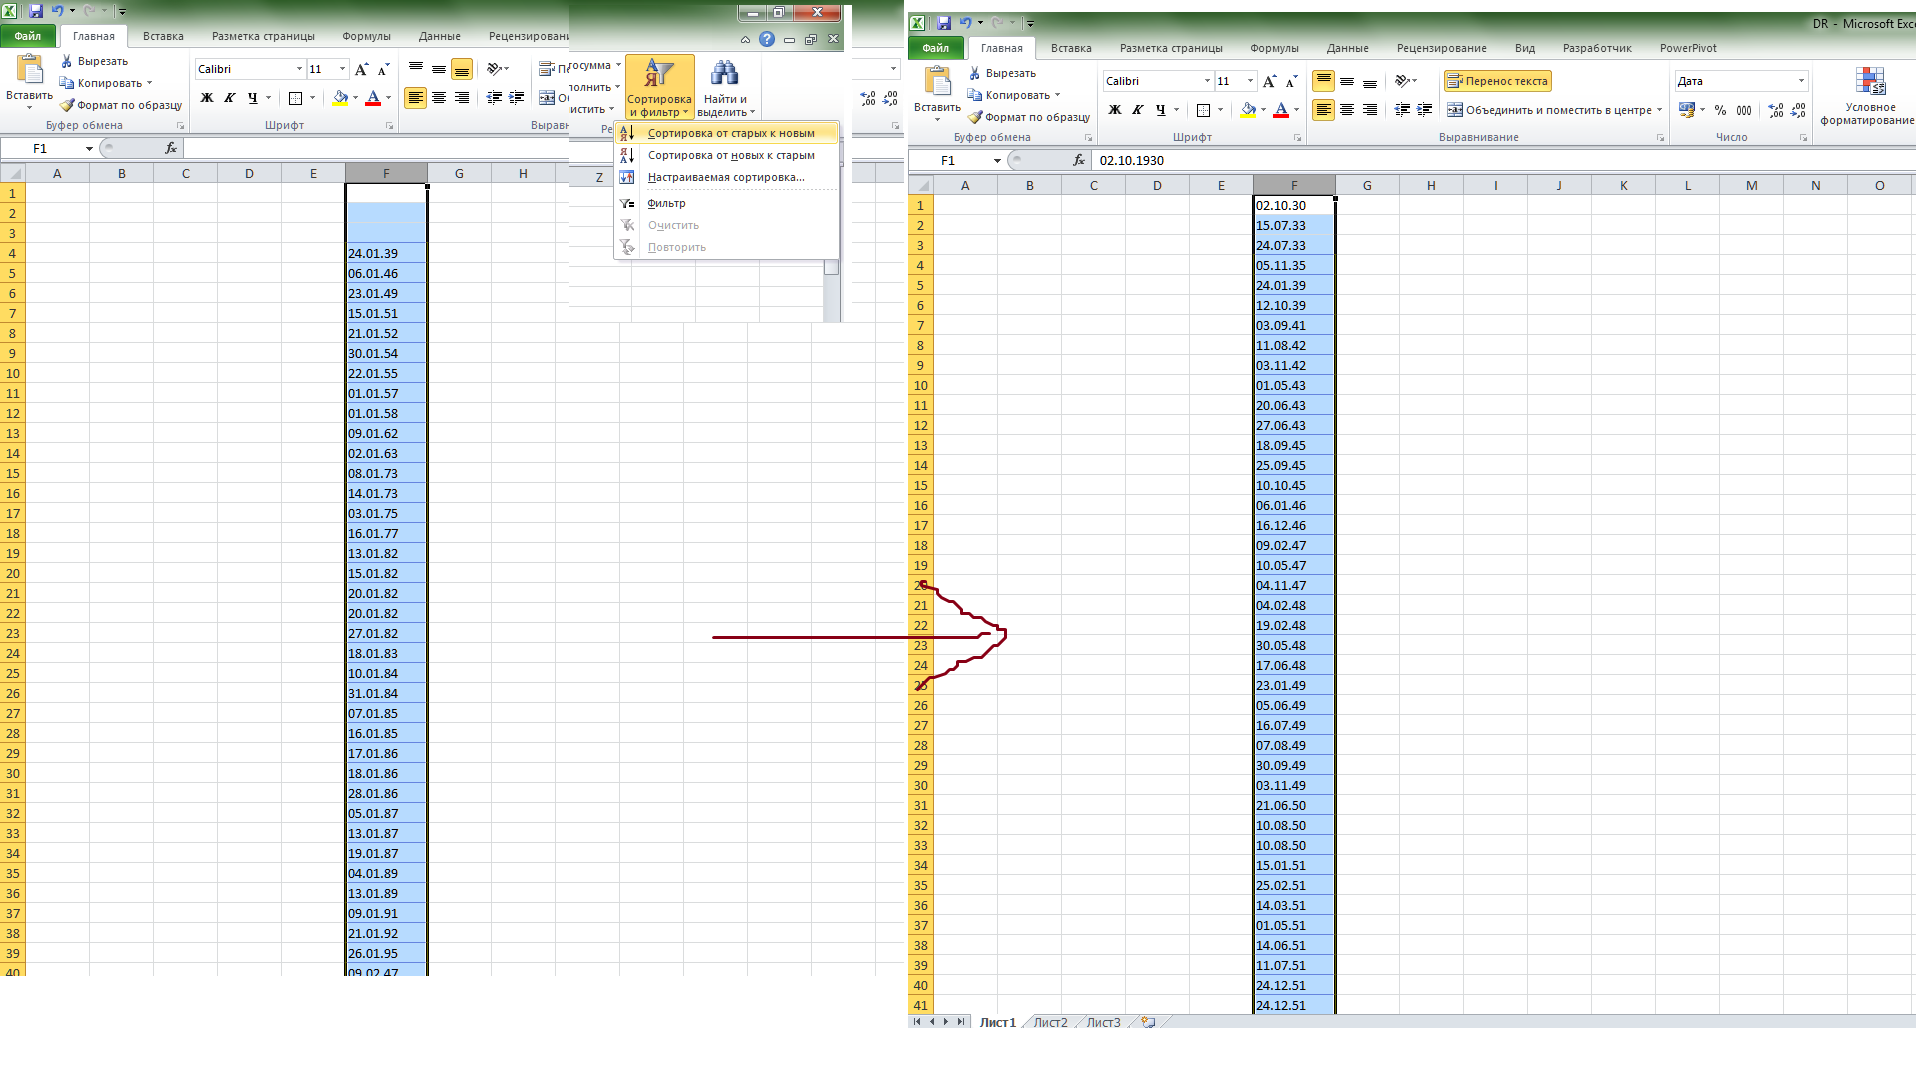Viewport: 1920px width, 1080px height.
Task: Click orientation text angle icon in right window
Action: (1404, 81)
